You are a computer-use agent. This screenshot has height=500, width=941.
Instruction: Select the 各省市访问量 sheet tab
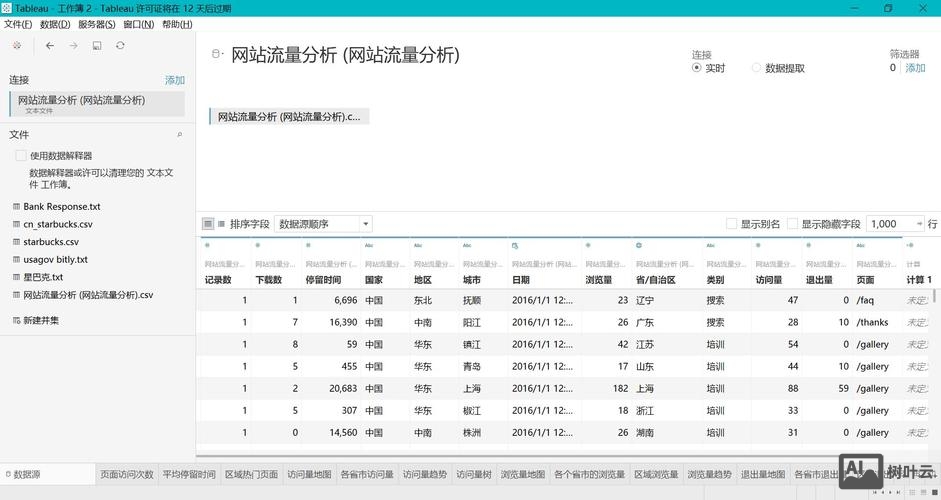coord(367,474)
